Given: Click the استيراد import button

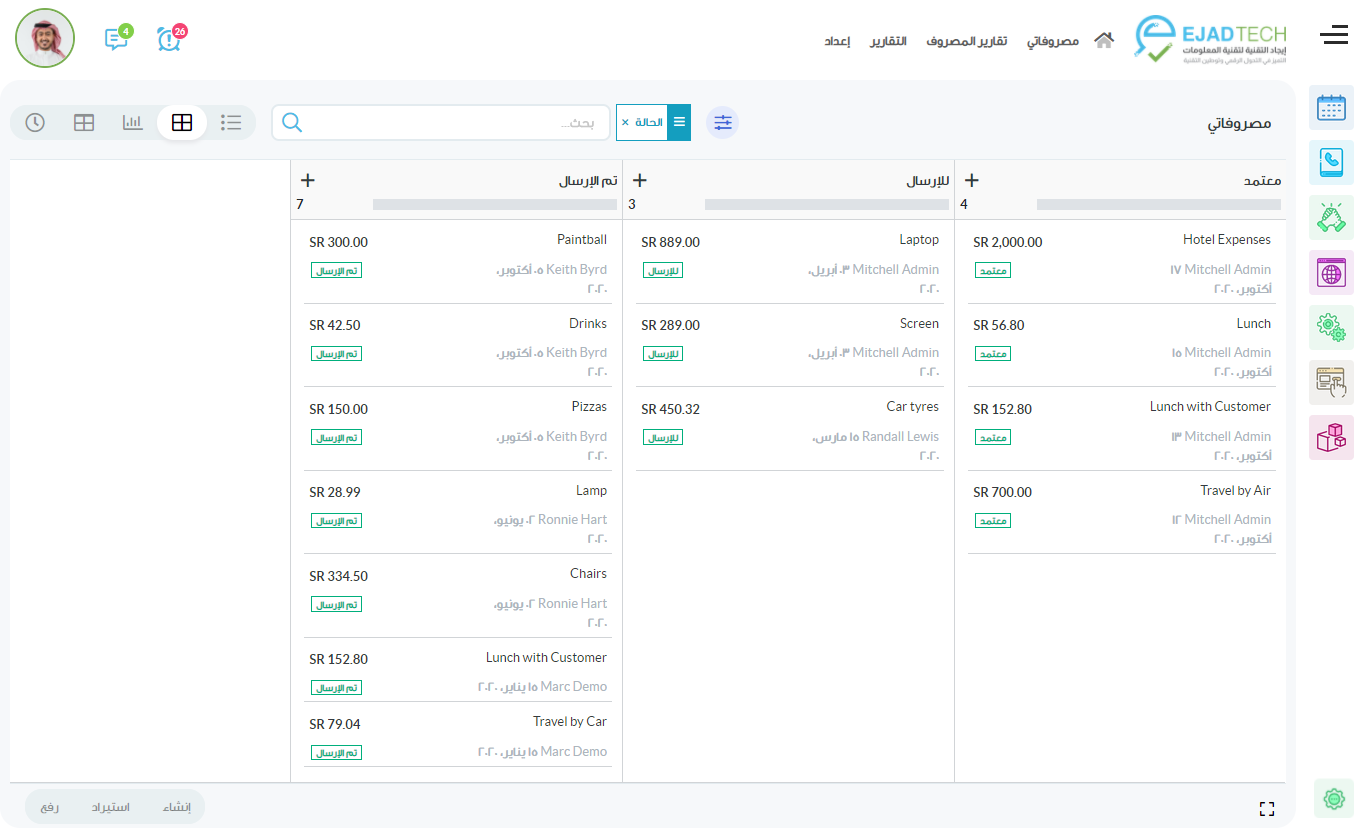Looking at the screenshot, I should (111, 807).
